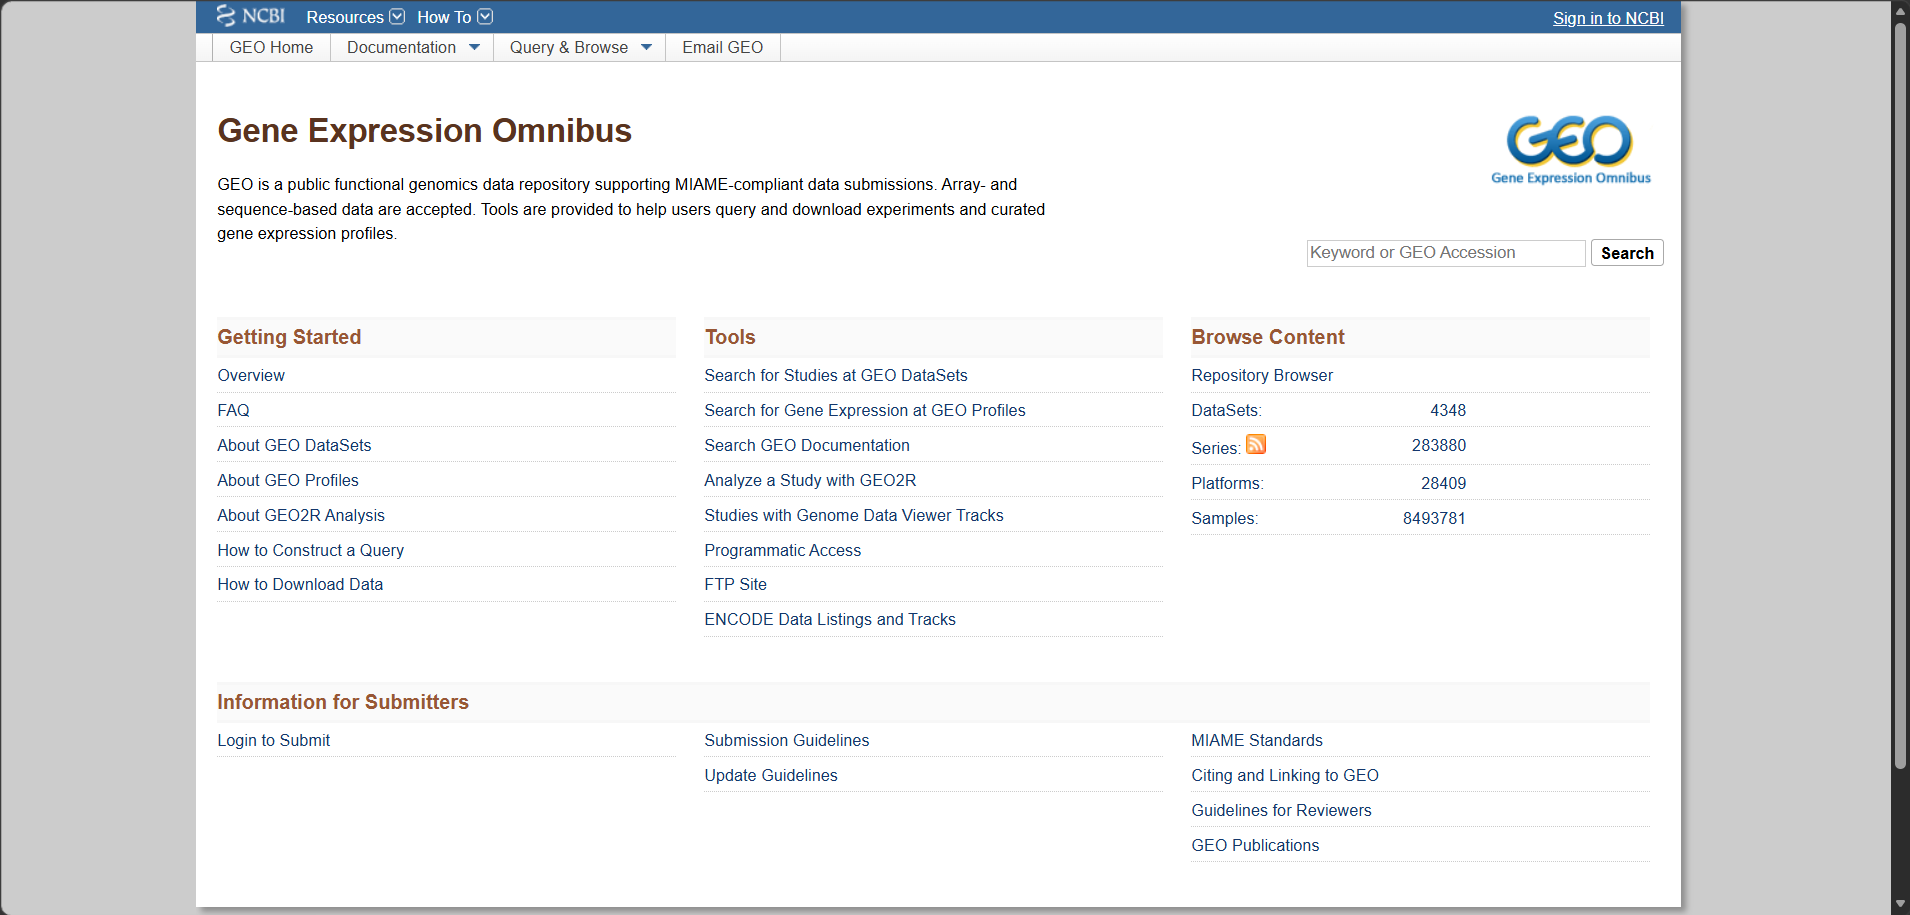Viewport: 1910px width, 915px height.
Task: Expand the How To dropdown
Action: 455,17
